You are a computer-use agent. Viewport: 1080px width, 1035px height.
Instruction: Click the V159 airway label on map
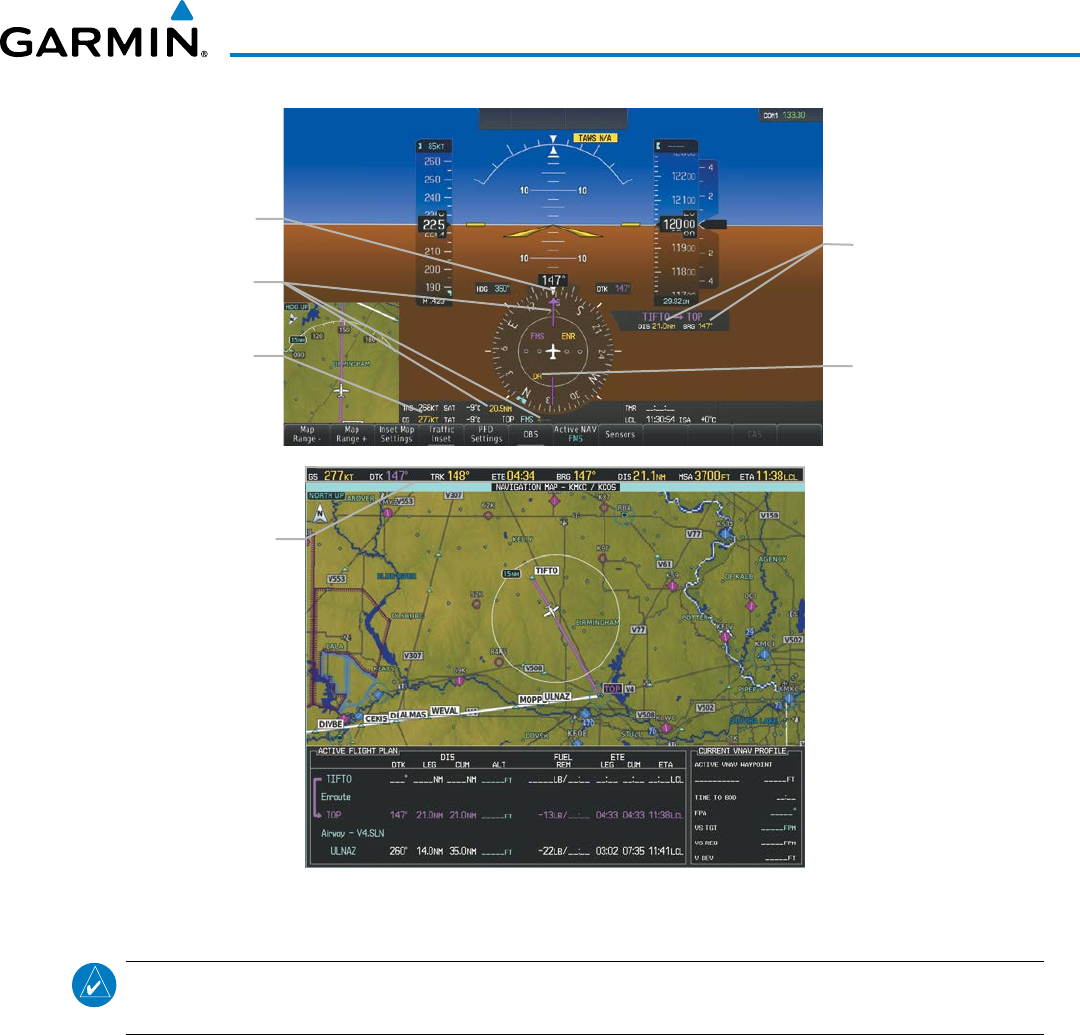[x=769, y=515]
